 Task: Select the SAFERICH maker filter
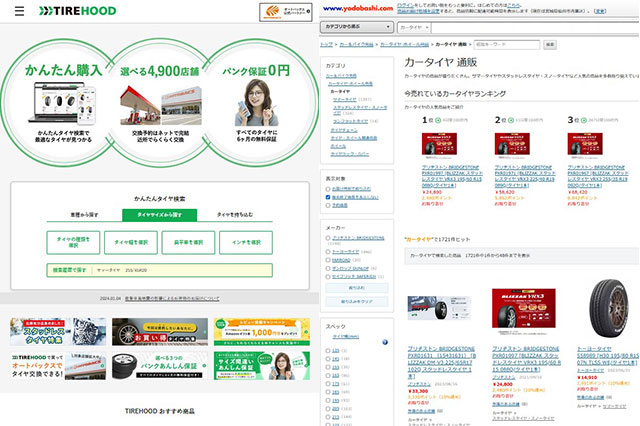(x=328, y=277)
